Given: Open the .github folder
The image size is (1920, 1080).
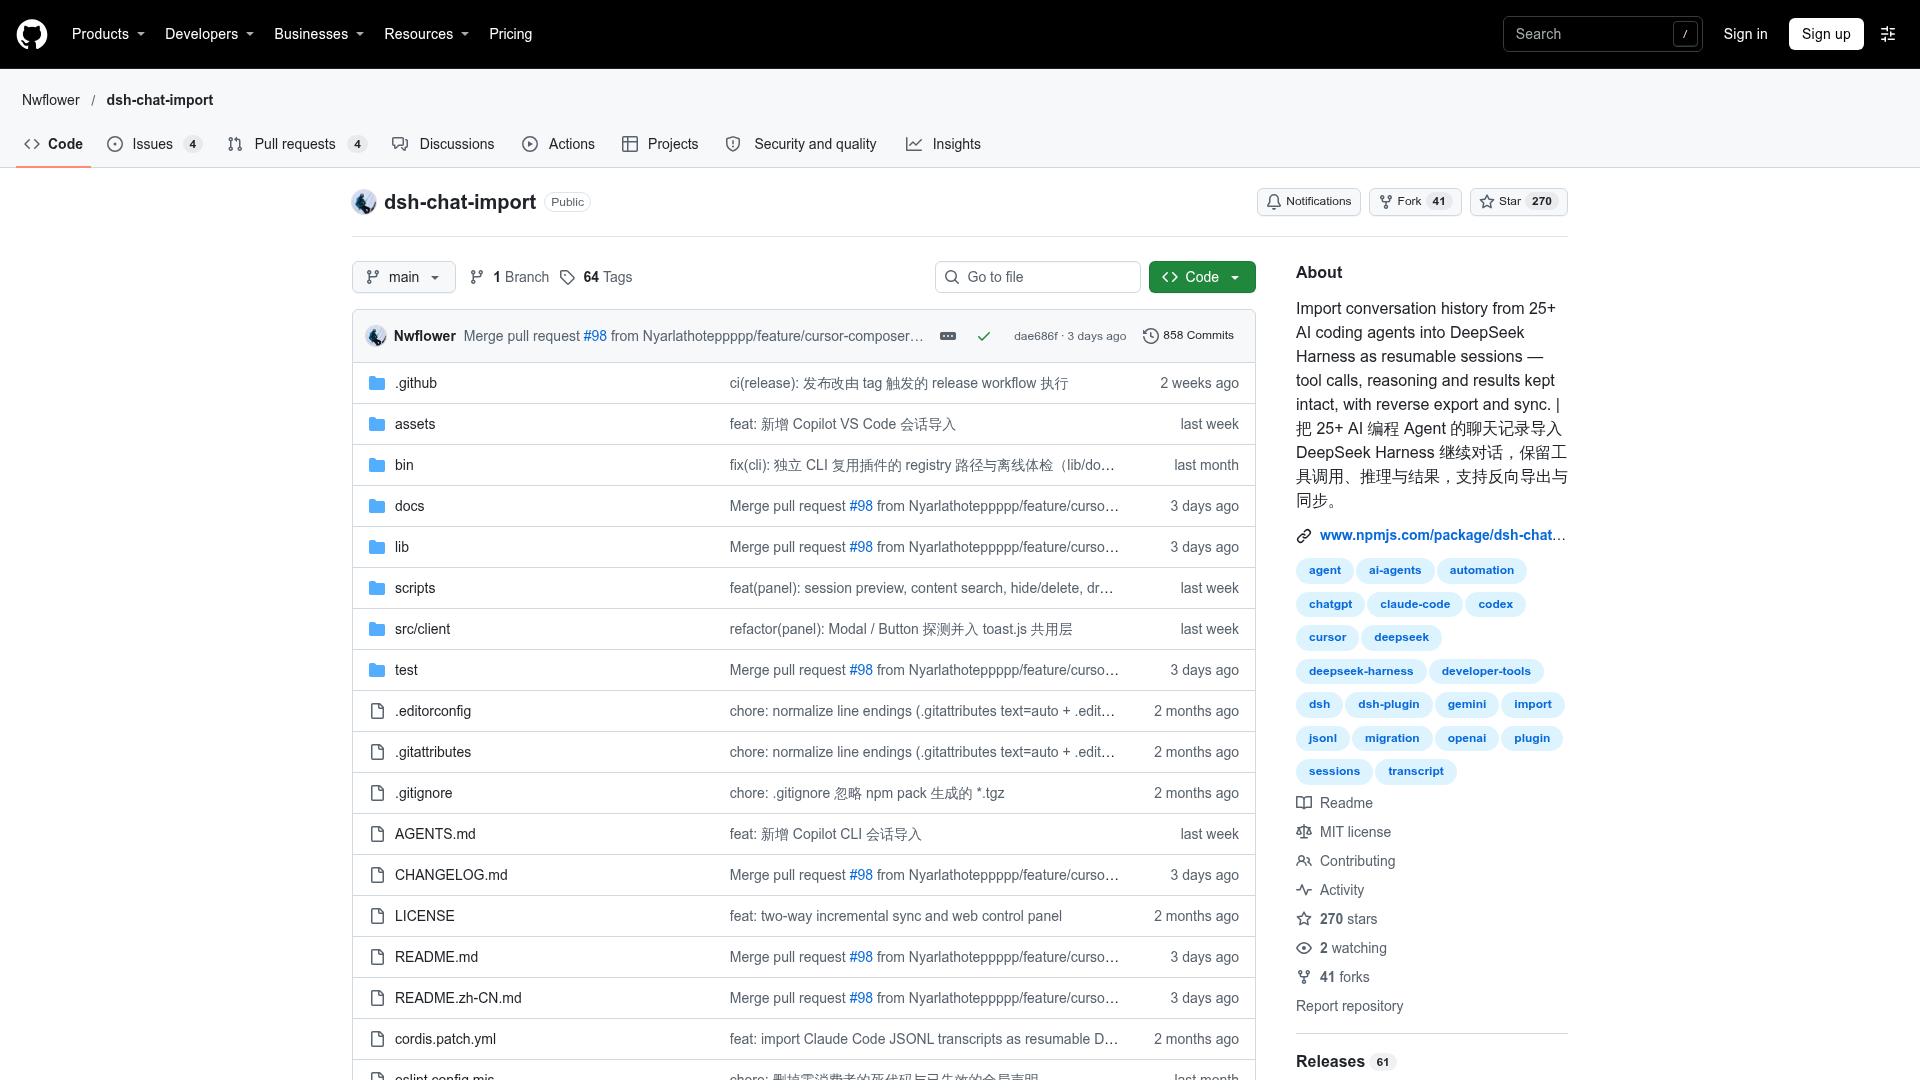Looking at the screenshot, I should pos(416,383).
